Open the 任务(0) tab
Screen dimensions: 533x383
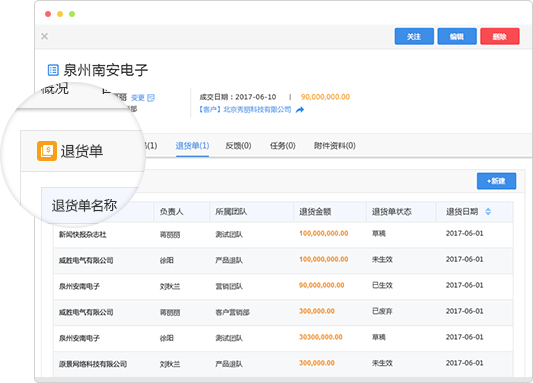point(282,146)
